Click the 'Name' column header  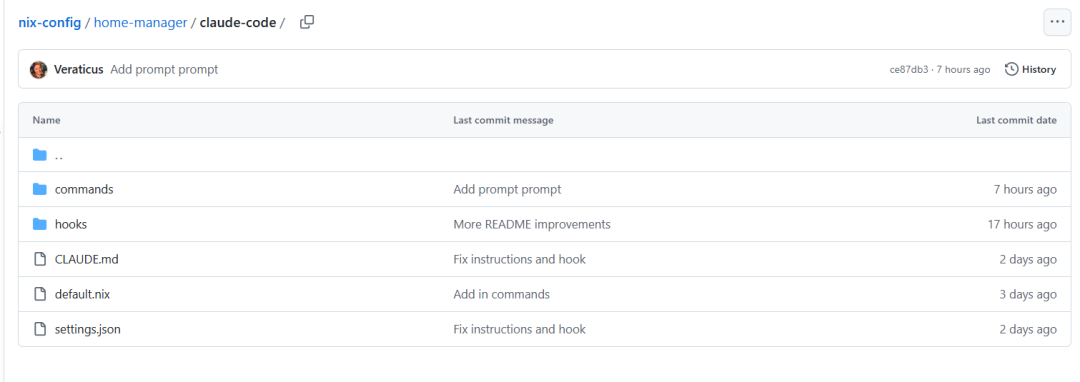(47, 120)
